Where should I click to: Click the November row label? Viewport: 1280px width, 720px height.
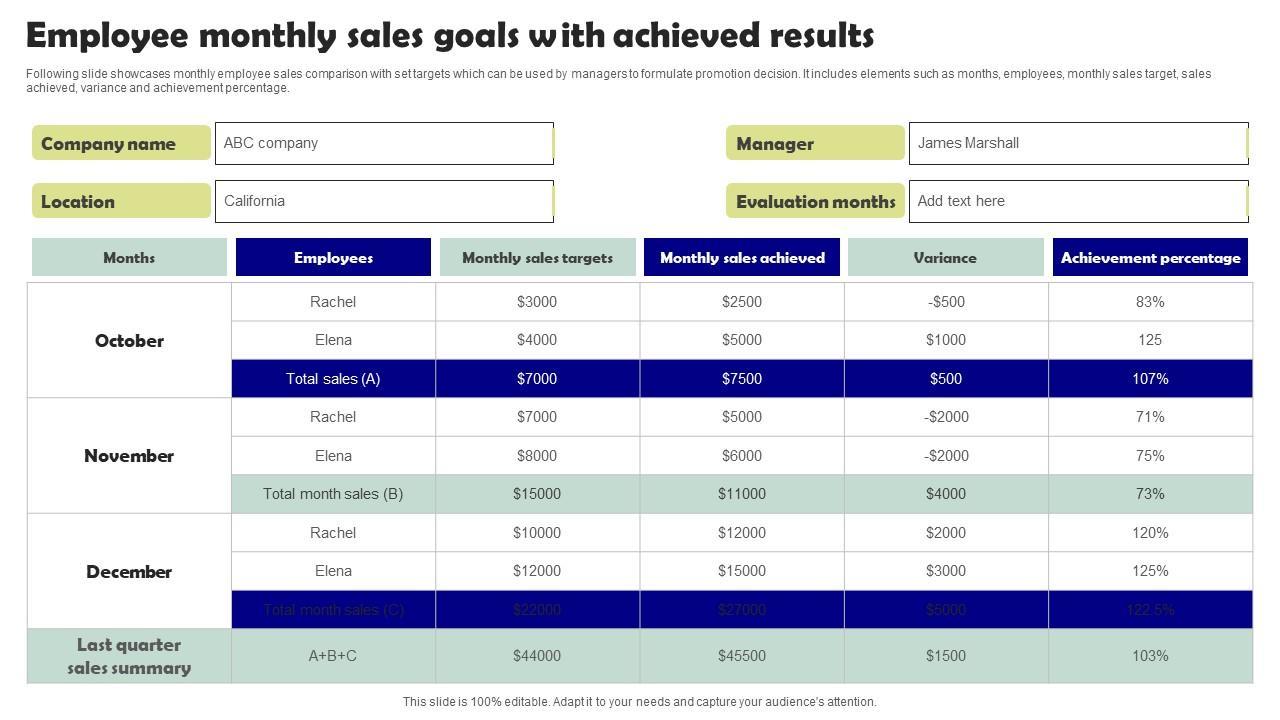tap(129, 455)
